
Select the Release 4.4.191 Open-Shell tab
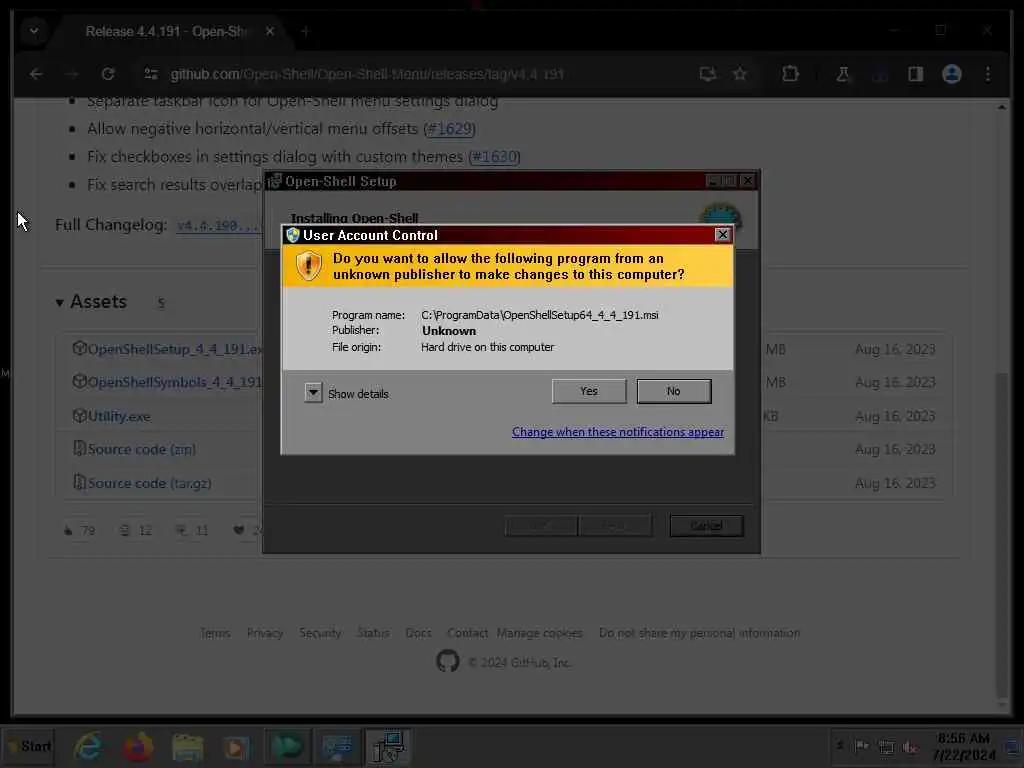pyautogui.click(x=167, y=31)
